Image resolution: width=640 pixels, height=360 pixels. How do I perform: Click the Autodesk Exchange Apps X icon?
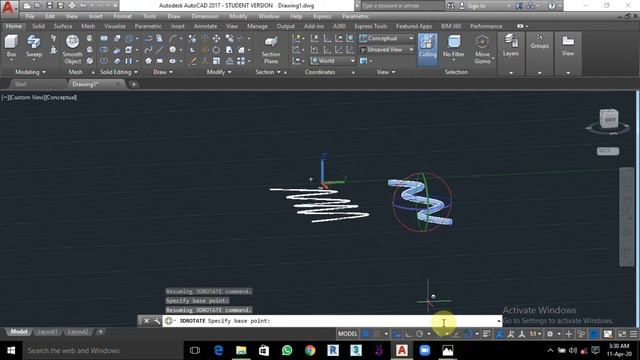pyautogui.click(x=519, y=6)
